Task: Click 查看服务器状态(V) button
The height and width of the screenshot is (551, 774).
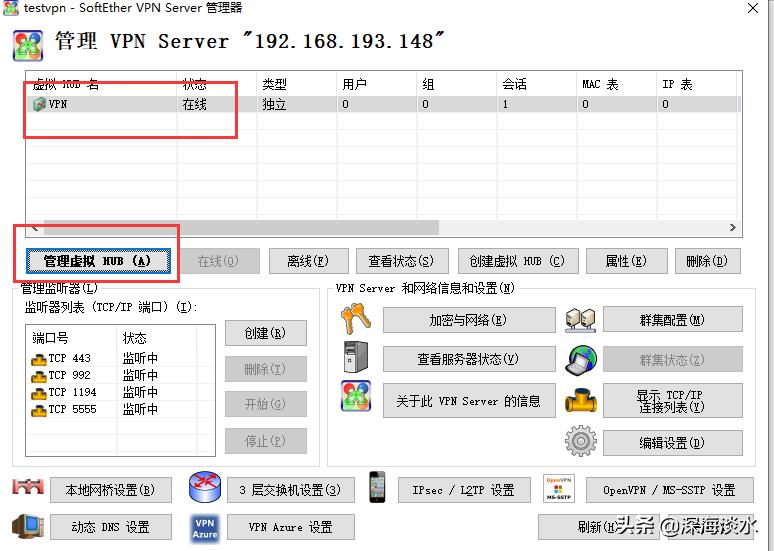Action: (469, 359)
